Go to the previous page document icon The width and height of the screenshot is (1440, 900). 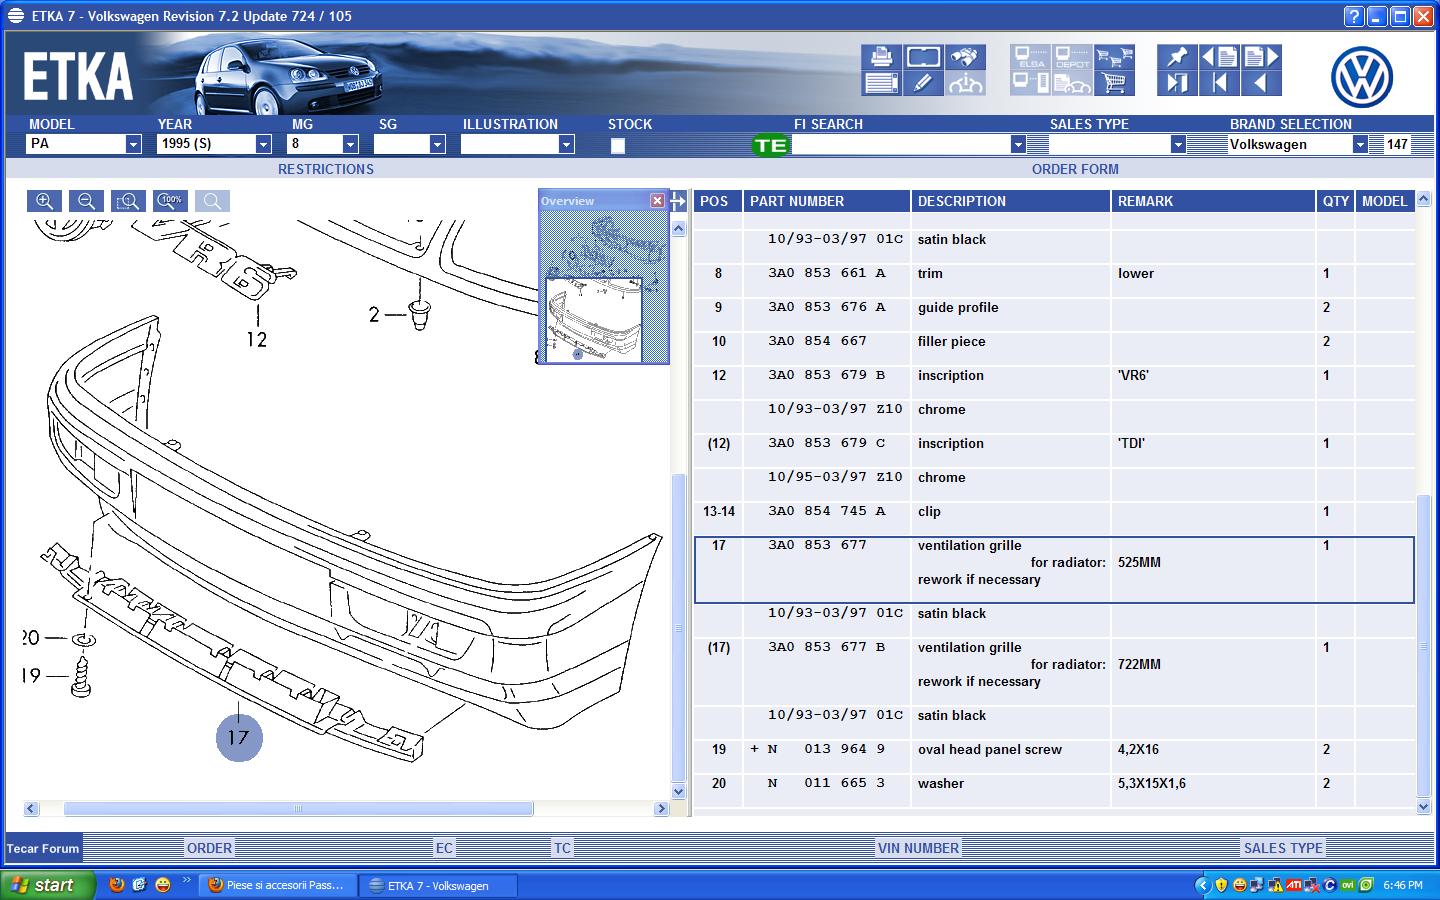pyautogui.click(x=1219, y=57)
